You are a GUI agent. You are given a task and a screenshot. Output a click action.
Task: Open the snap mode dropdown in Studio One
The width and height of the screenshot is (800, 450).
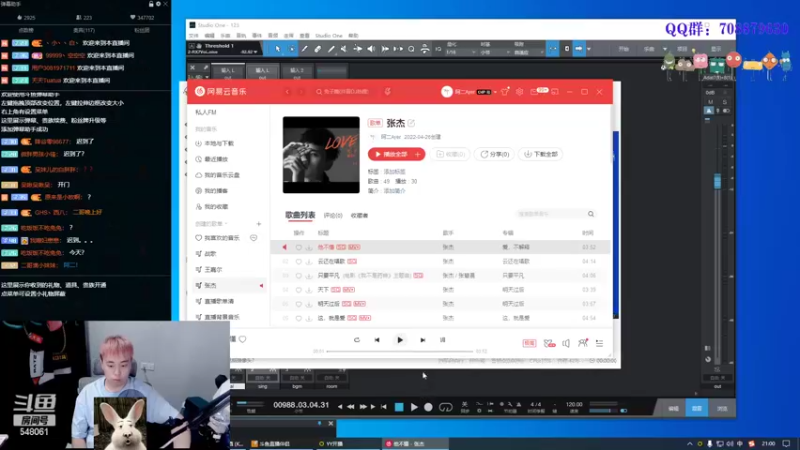pos(528,52)
